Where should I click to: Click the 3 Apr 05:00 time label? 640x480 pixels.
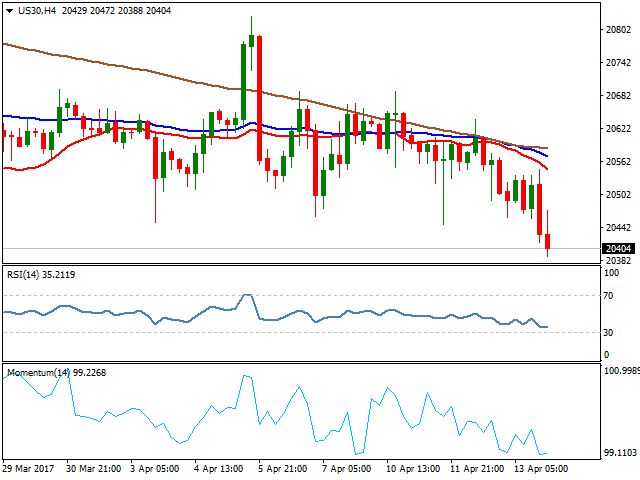click(x=155, y=469)
